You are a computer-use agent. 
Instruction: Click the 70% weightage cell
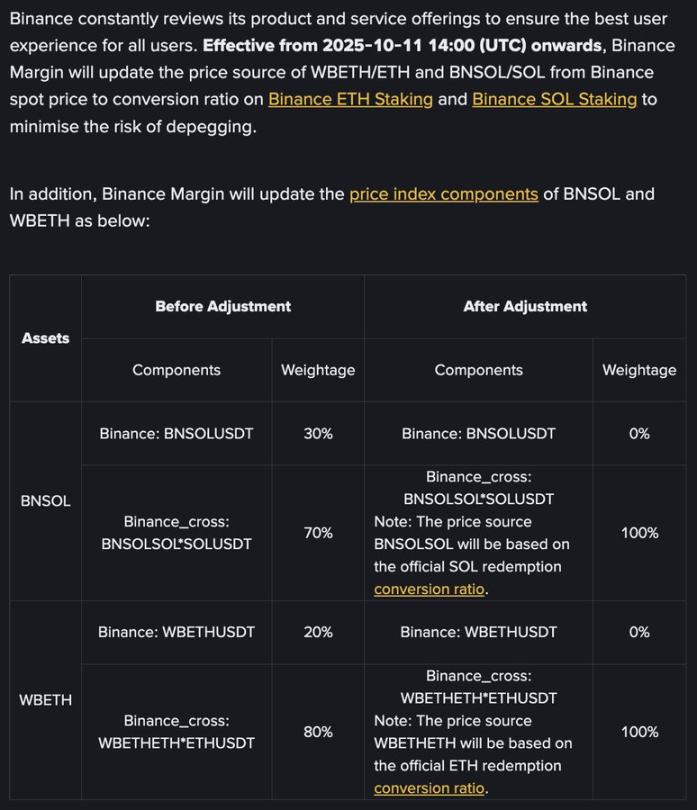[x=318, y=533]
